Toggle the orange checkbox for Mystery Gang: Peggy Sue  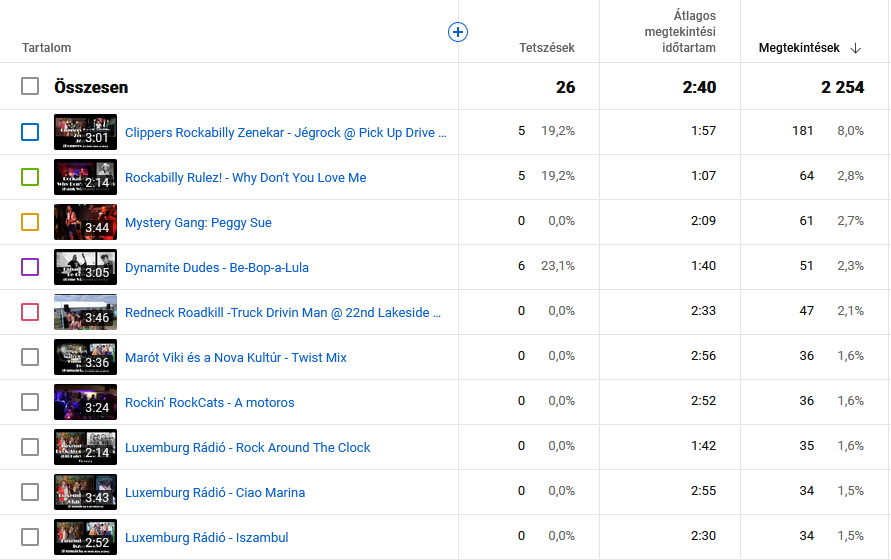30,222
